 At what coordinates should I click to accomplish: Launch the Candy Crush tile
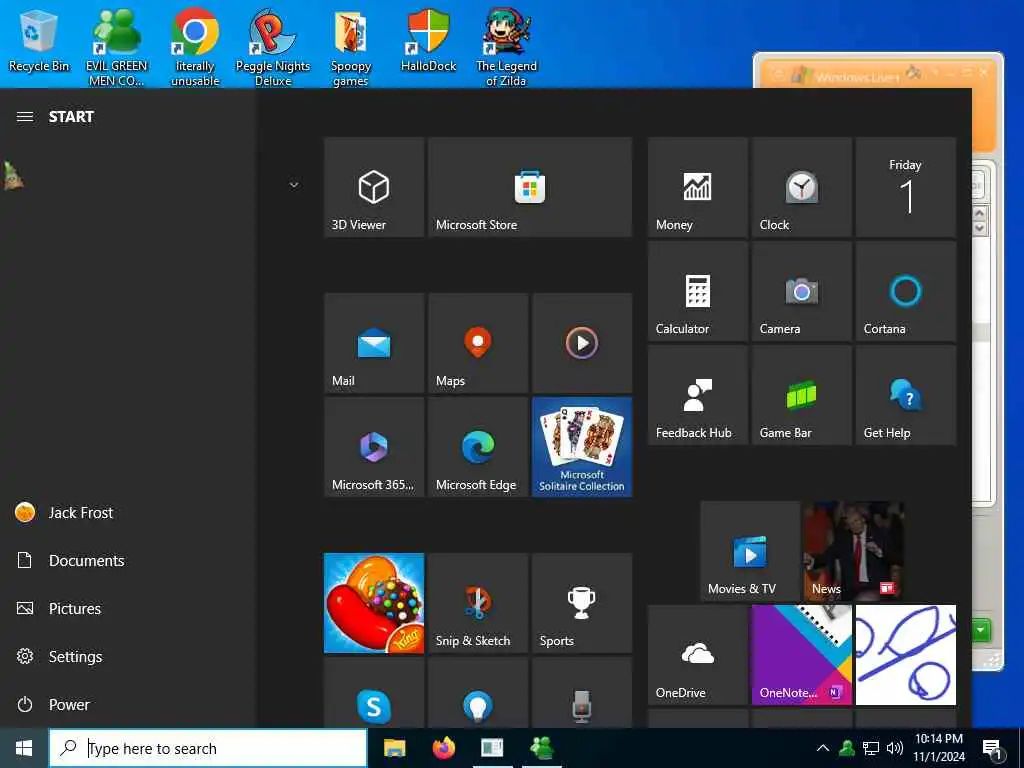374,603
